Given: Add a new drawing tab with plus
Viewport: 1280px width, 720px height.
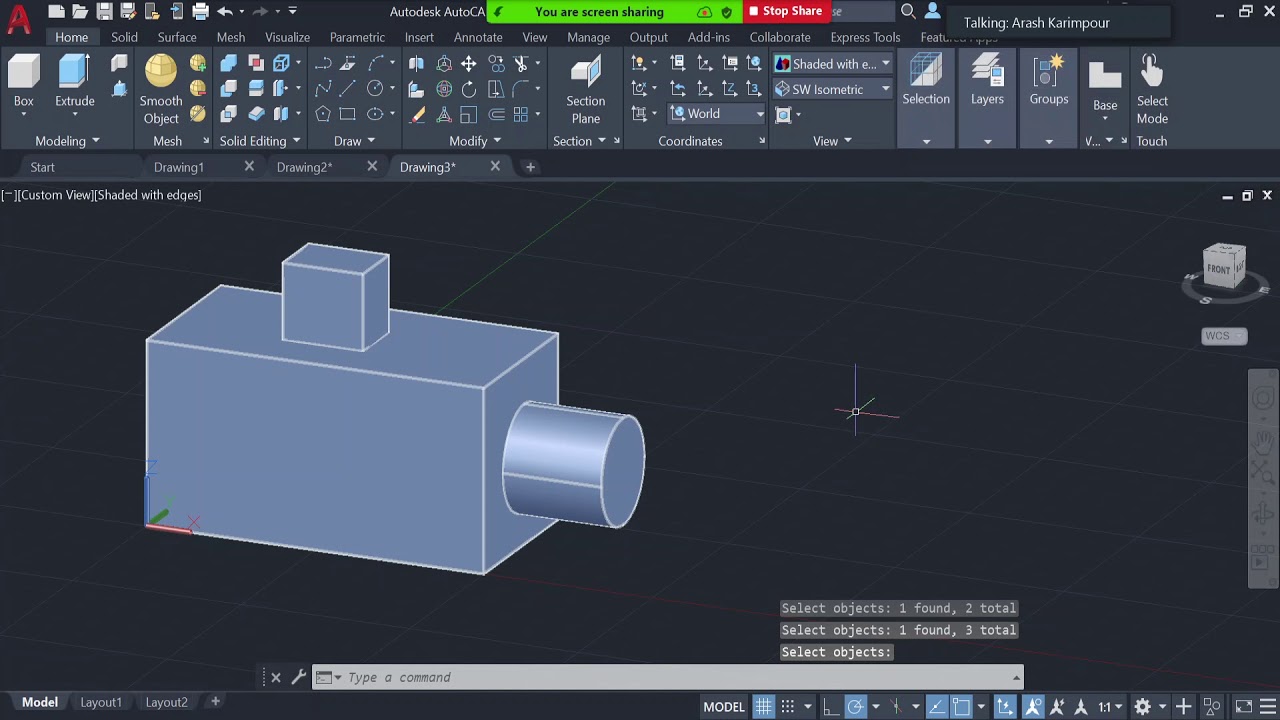Looking at the screenshot, I should (530, 167).
